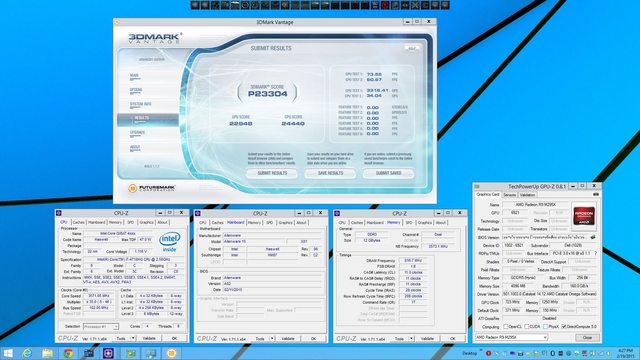
Task: Go to the Main section in 3DMark
Action: pos(134,76)
